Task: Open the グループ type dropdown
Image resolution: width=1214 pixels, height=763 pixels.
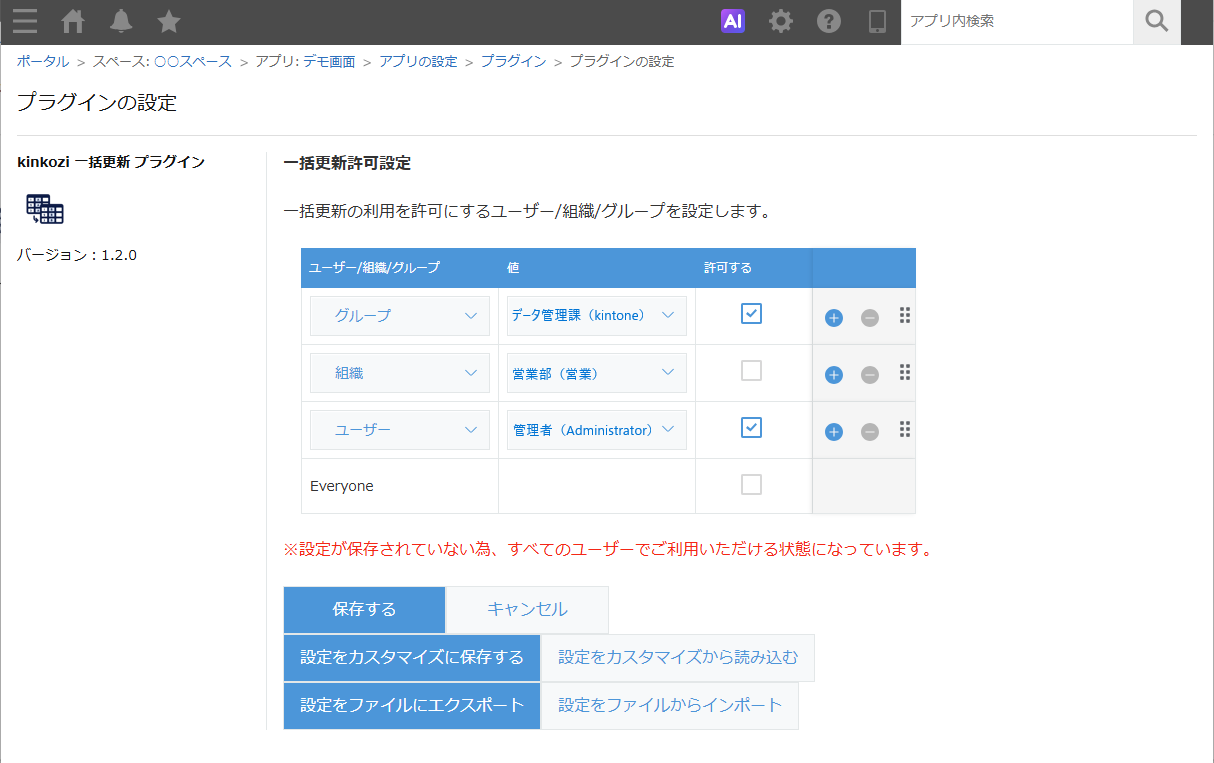Action: coord(399,314)
